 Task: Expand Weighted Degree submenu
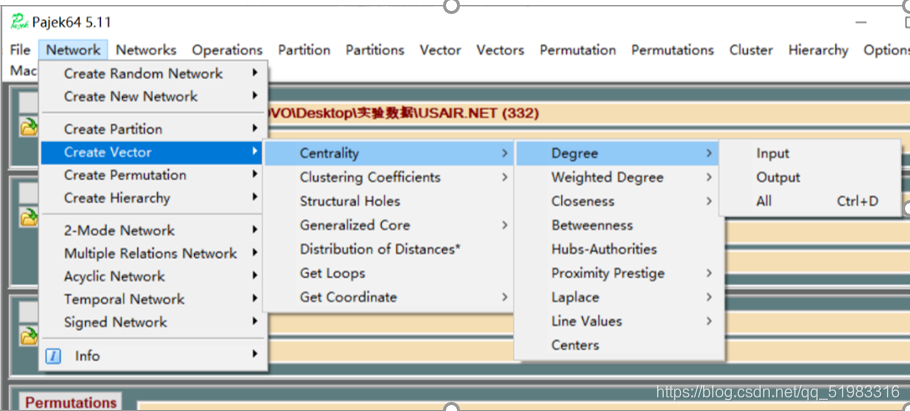(x=618, y=177)
